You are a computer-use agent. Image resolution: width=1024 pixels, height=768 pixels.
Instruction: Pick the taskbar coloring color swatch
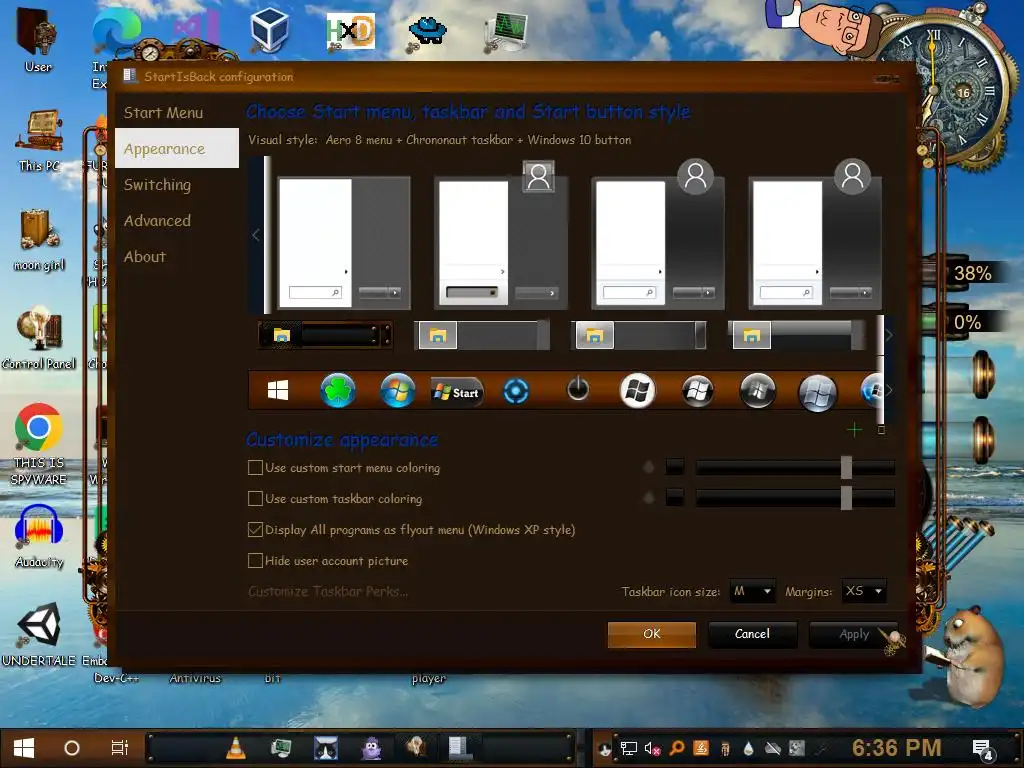(675, 498)
